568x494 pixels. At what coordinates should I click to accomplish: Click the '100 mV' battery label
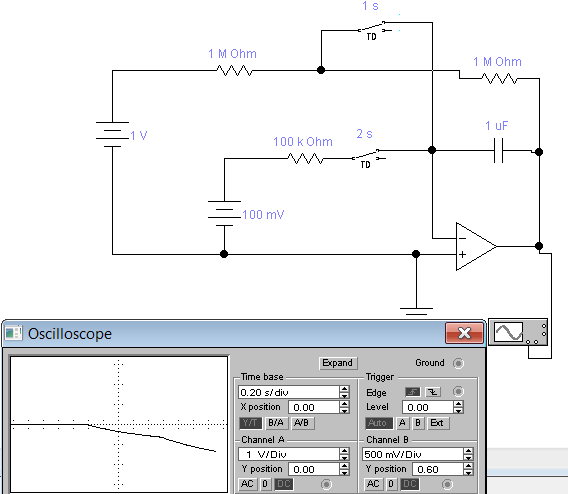(263, 214)
